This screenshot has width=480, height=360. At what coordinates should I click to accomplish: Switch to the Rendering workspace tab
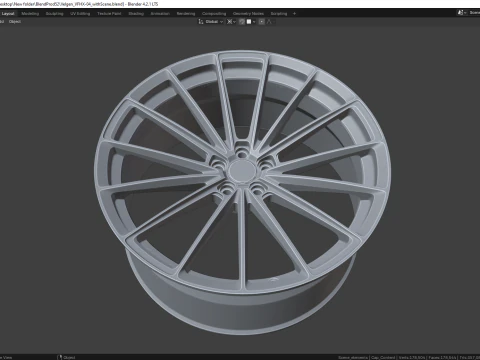pos(186,14)
